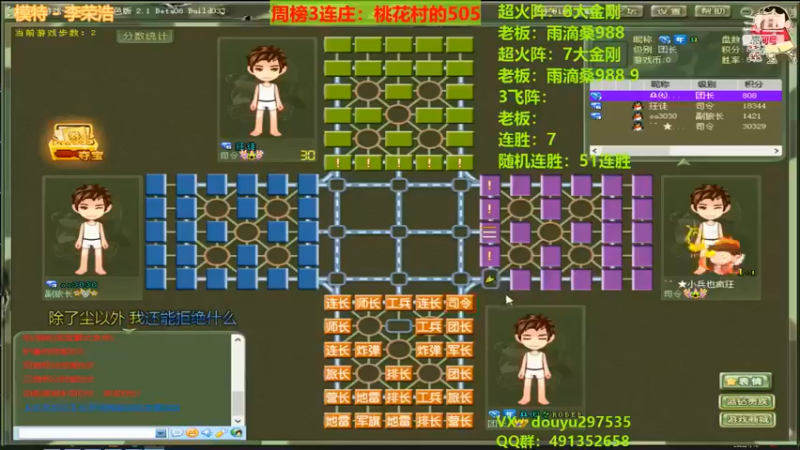
Task: Click the chat scrollbar up arrow
Action: point(238,340)
